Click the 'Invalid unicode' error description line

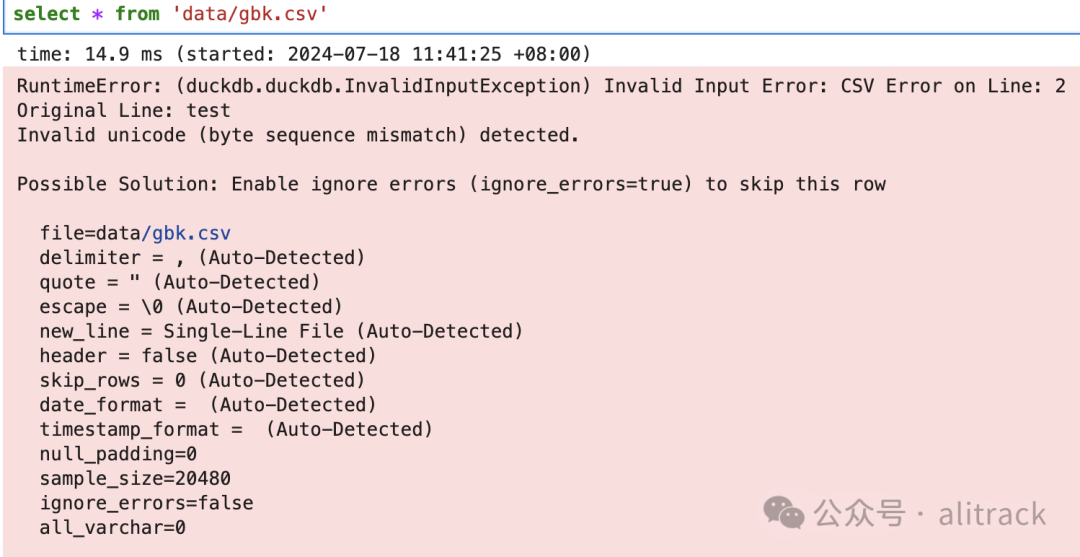[298, 135]
